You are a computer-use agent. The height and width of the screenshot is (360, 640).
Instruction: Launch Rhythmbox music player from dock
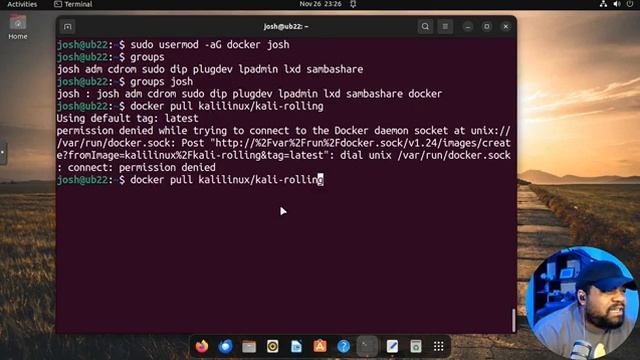[273, 346]
